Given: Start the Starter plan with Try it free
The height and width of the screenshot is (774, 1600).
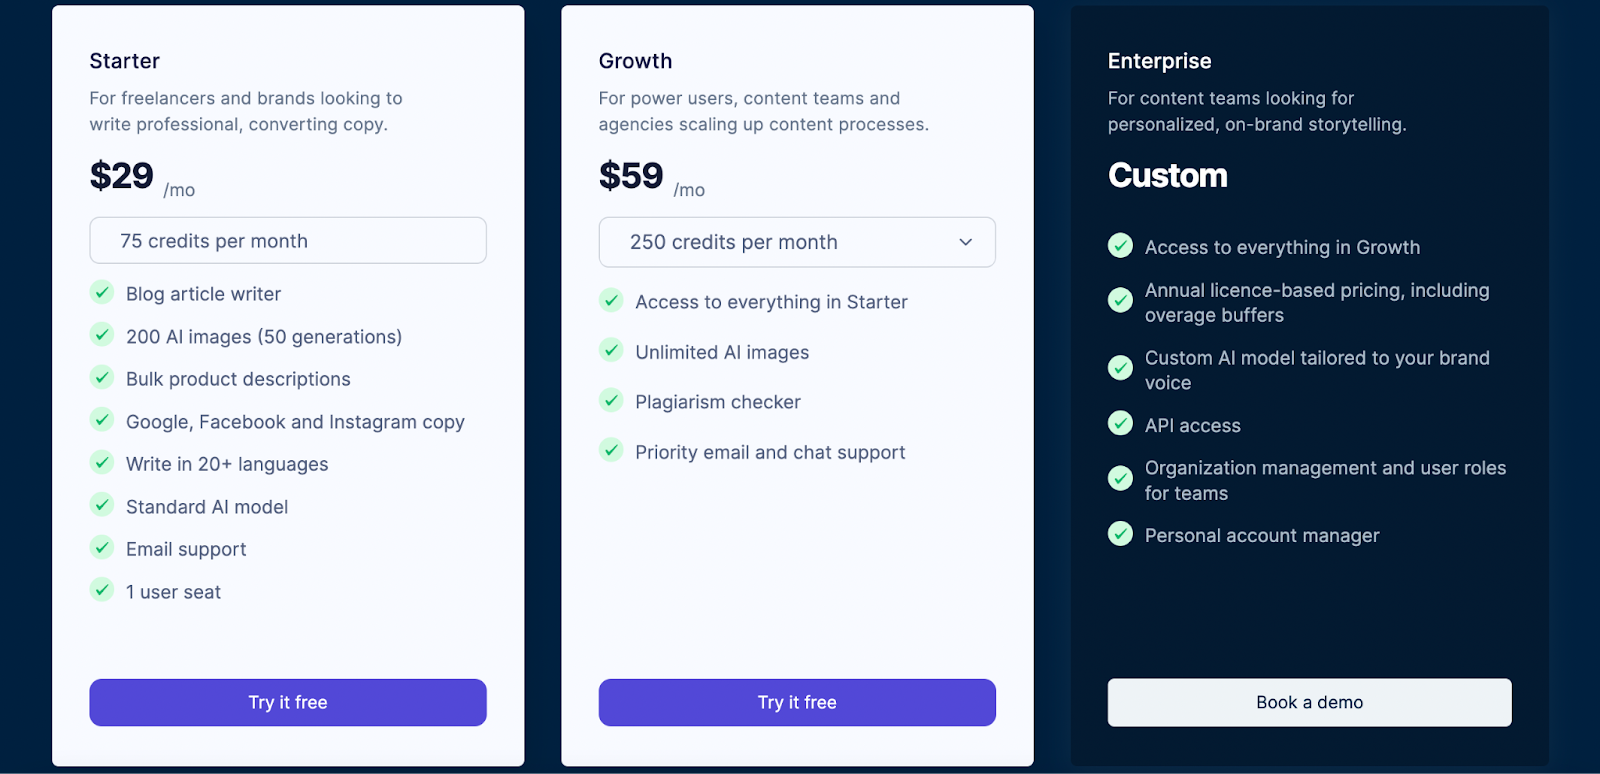Looking at the screenshot, I should [x=288, y=702].
